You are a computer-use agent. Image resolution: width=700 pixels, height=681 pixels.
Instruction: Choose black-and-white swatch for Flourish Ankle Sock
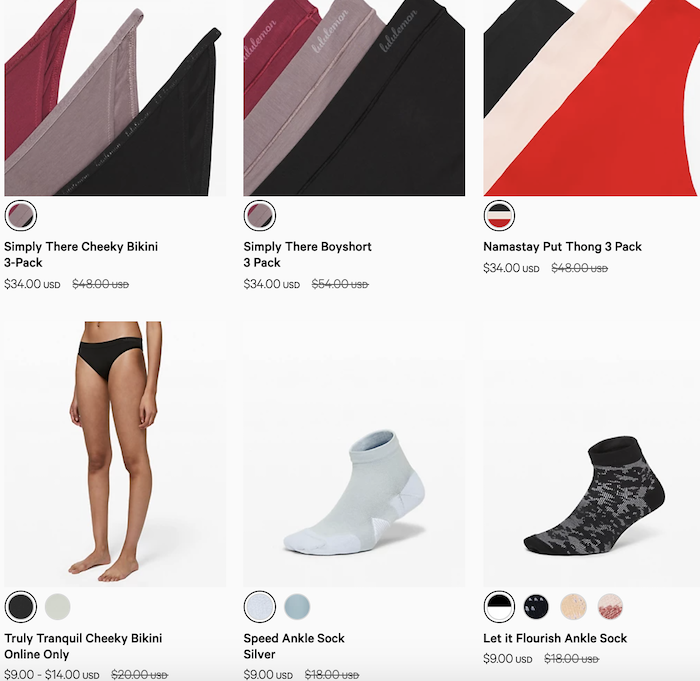499,606
